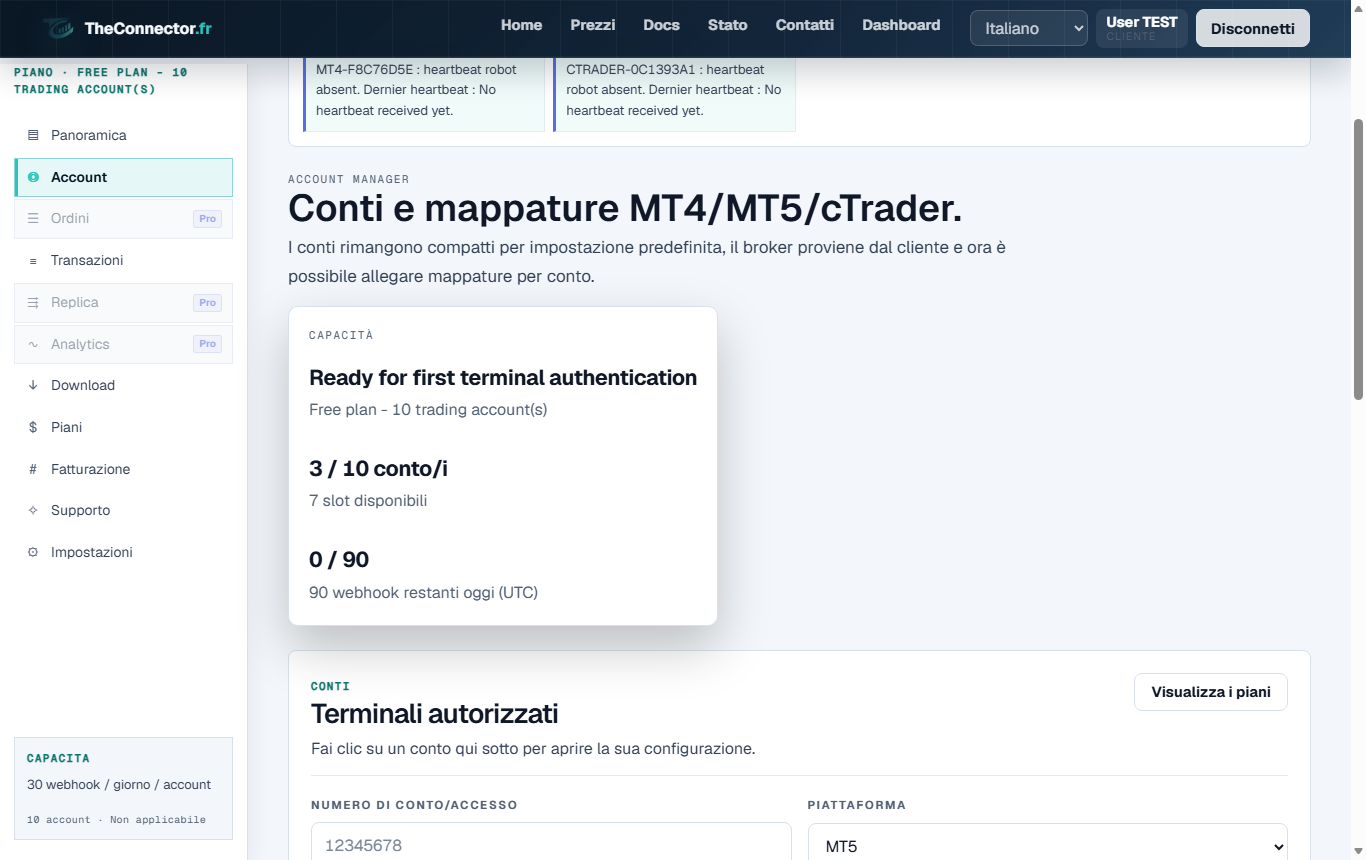Open Contatti in the top navigation
Viewport: 1366px width, 860px height.
(805, 25)
